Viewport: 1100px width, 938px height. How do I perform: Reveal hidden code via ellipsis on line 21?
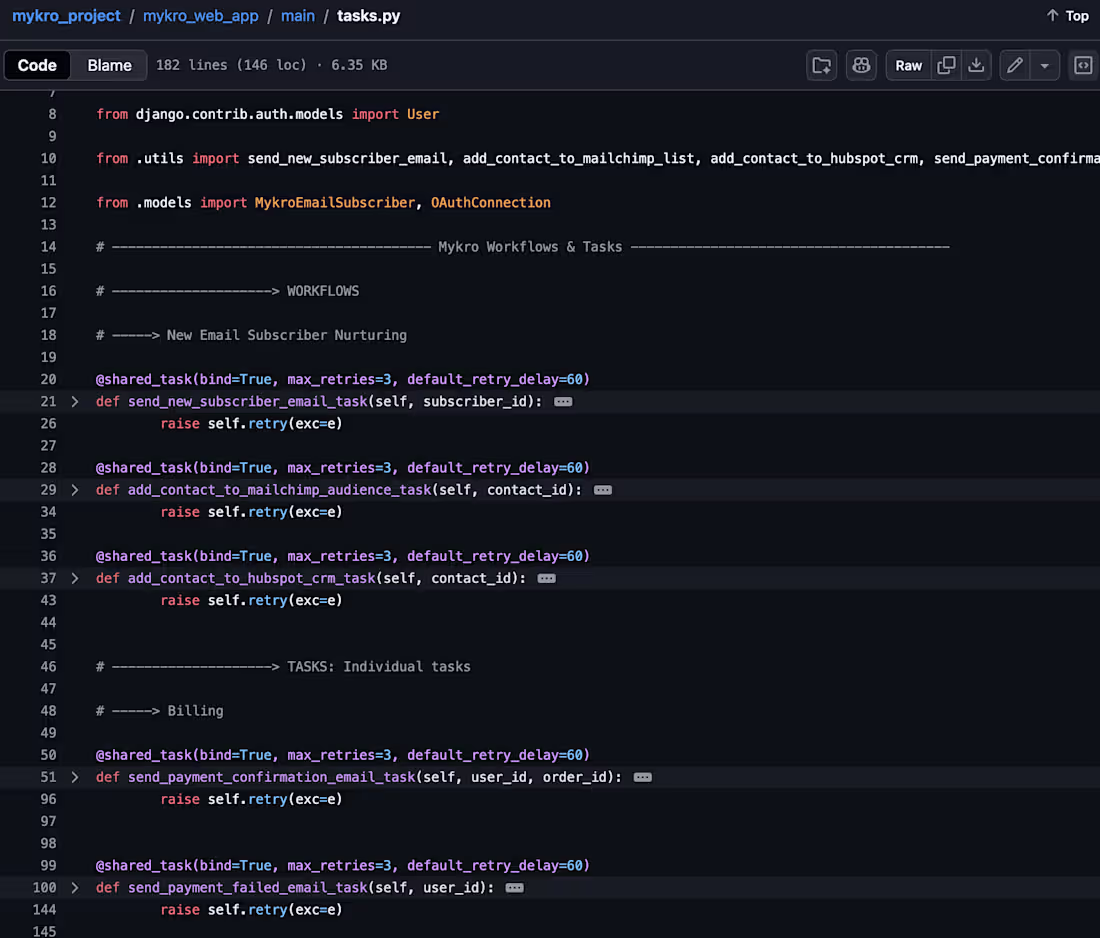[562, 401]
